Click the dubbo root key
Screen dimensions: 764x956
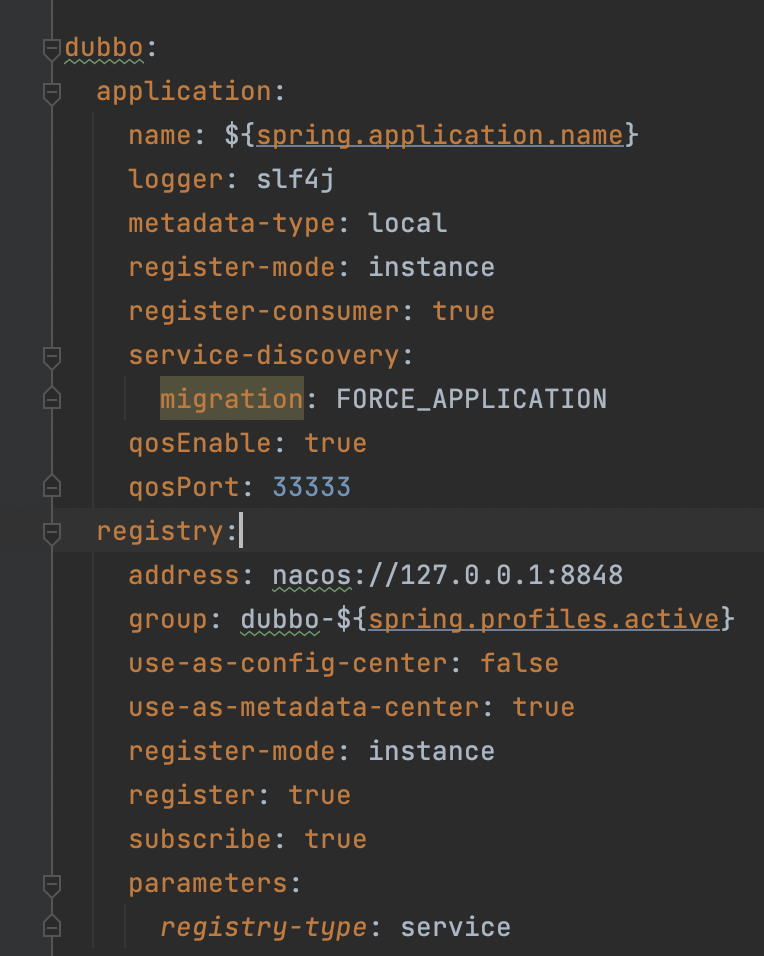click(x=104, y=48)
